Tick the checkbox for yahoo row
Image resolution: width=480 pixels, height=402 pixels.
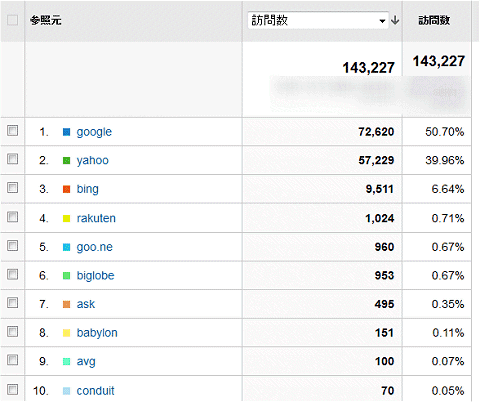(x=12, y=159)
